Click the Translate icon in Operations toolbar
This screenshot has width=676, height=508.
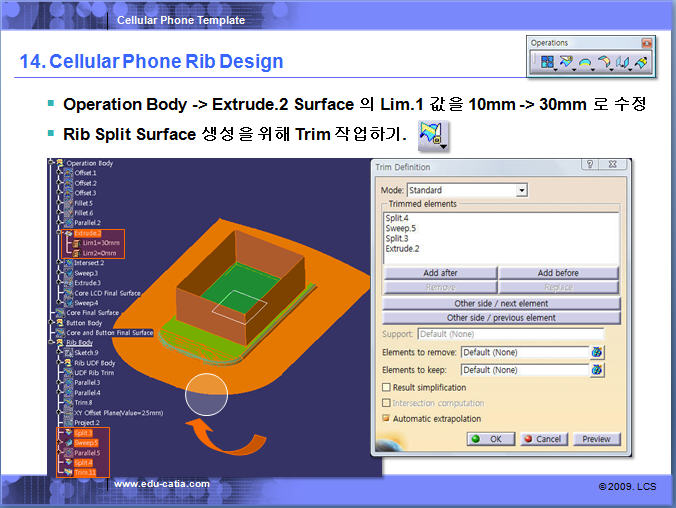623,62
